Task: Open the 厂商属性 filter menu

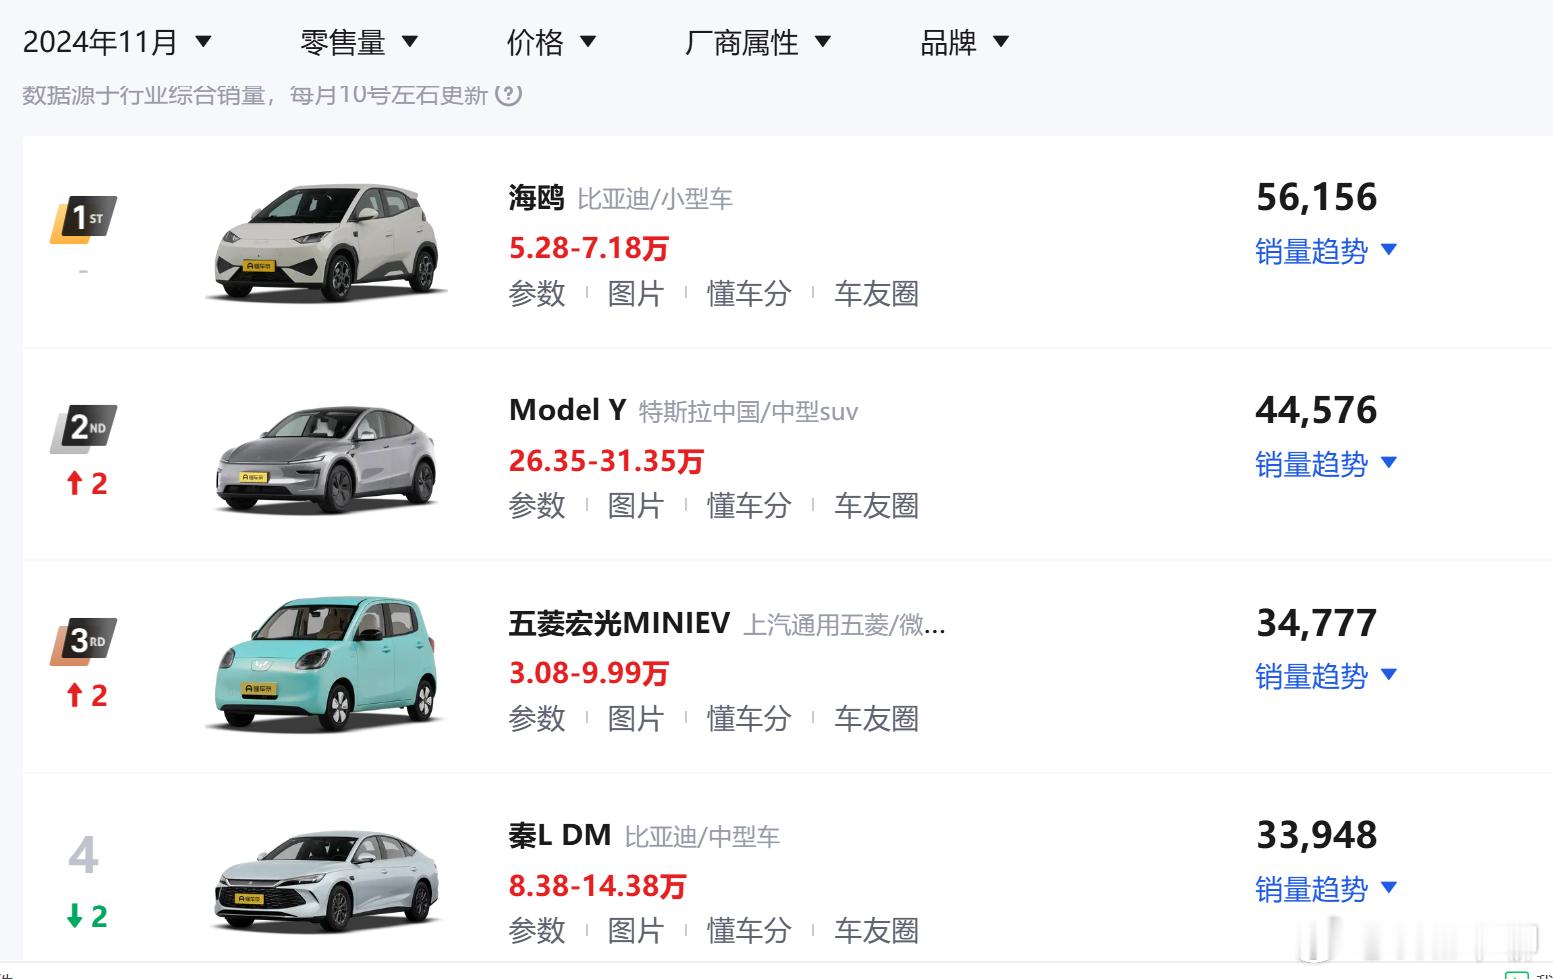Action: tap(758, 42)
